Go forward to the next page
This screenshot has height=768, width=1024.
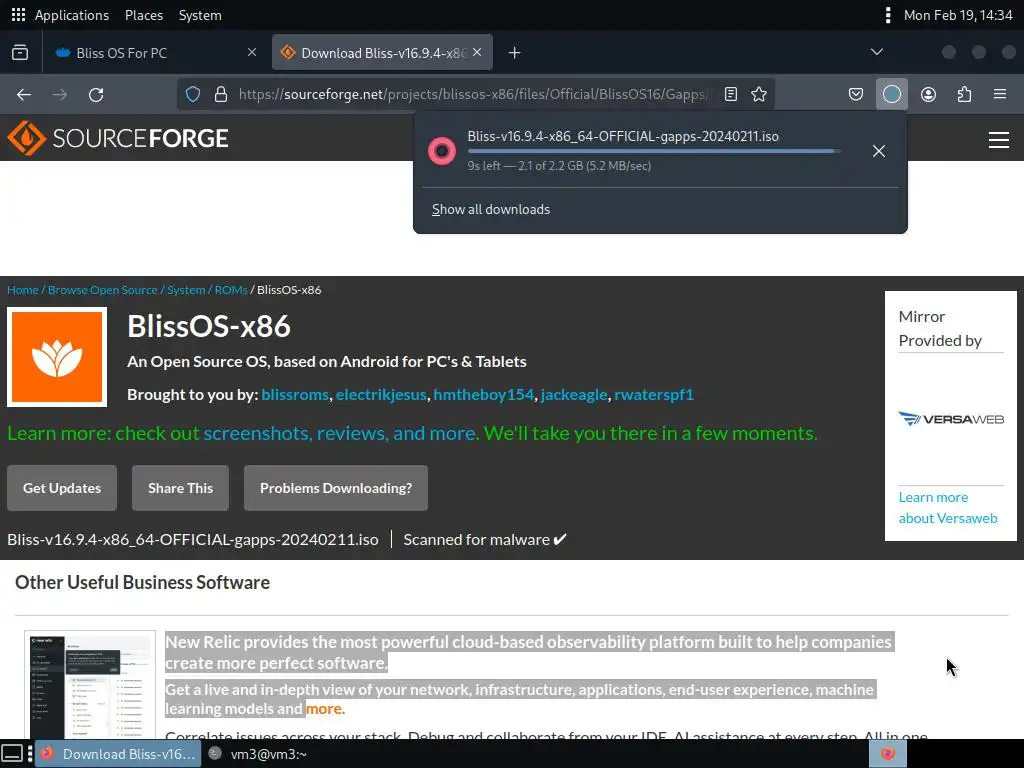[x=60, y=95]
